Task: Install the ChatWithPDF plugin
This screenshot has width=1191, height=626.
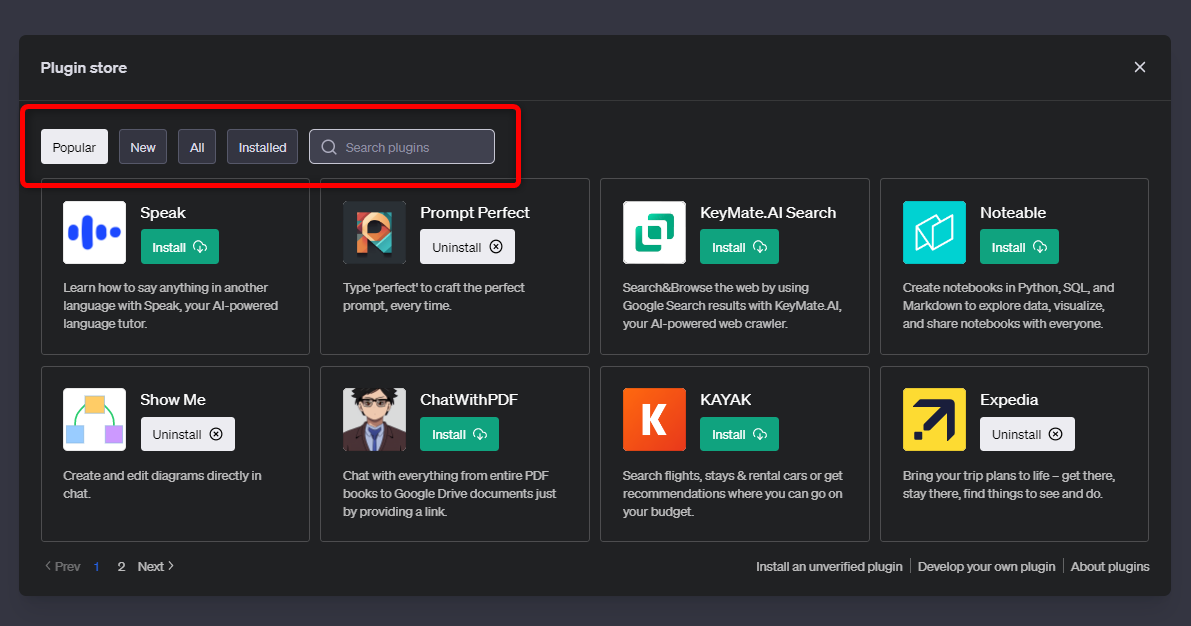Action: 460,434
